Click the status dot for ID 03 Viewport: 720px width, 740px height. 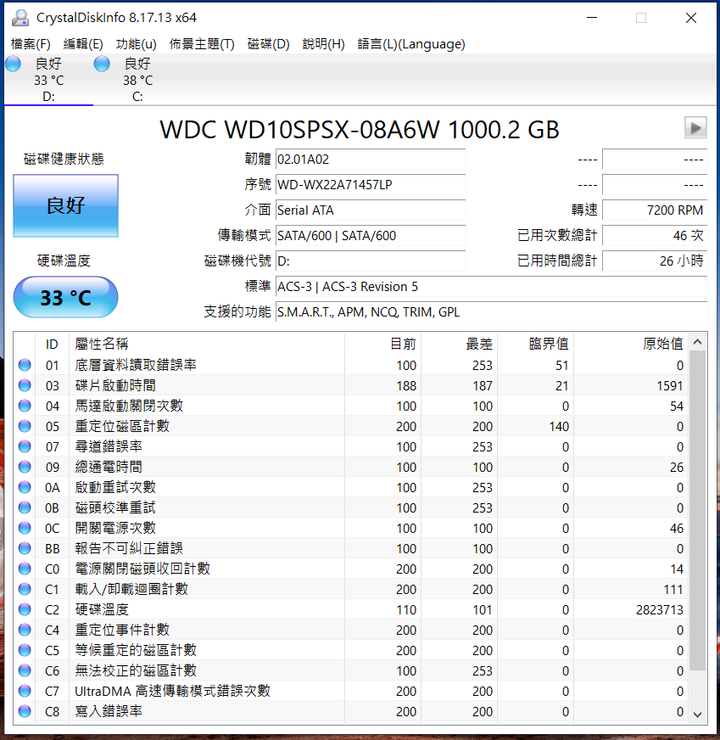[25, 386]
